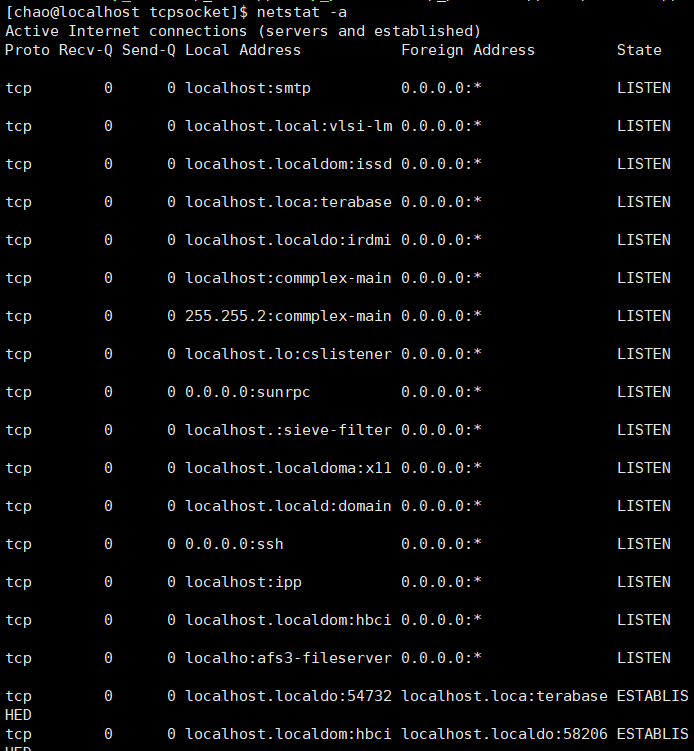Click 'localhost.localdom:hbci' in the LISTEN row
This screenshot has width=694, height=751.
(x=289, y=620)
